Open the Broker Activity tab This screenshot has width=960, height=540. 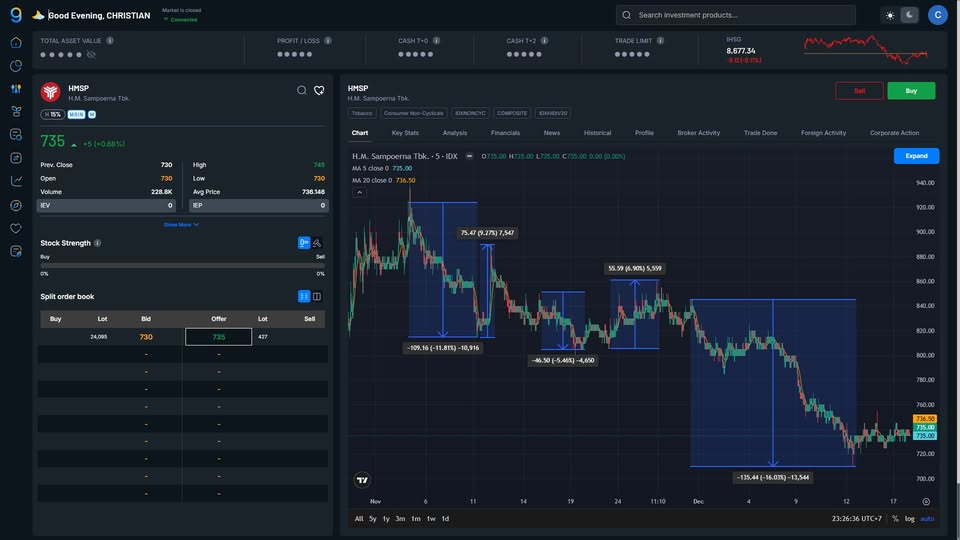(x=698, y=133)
